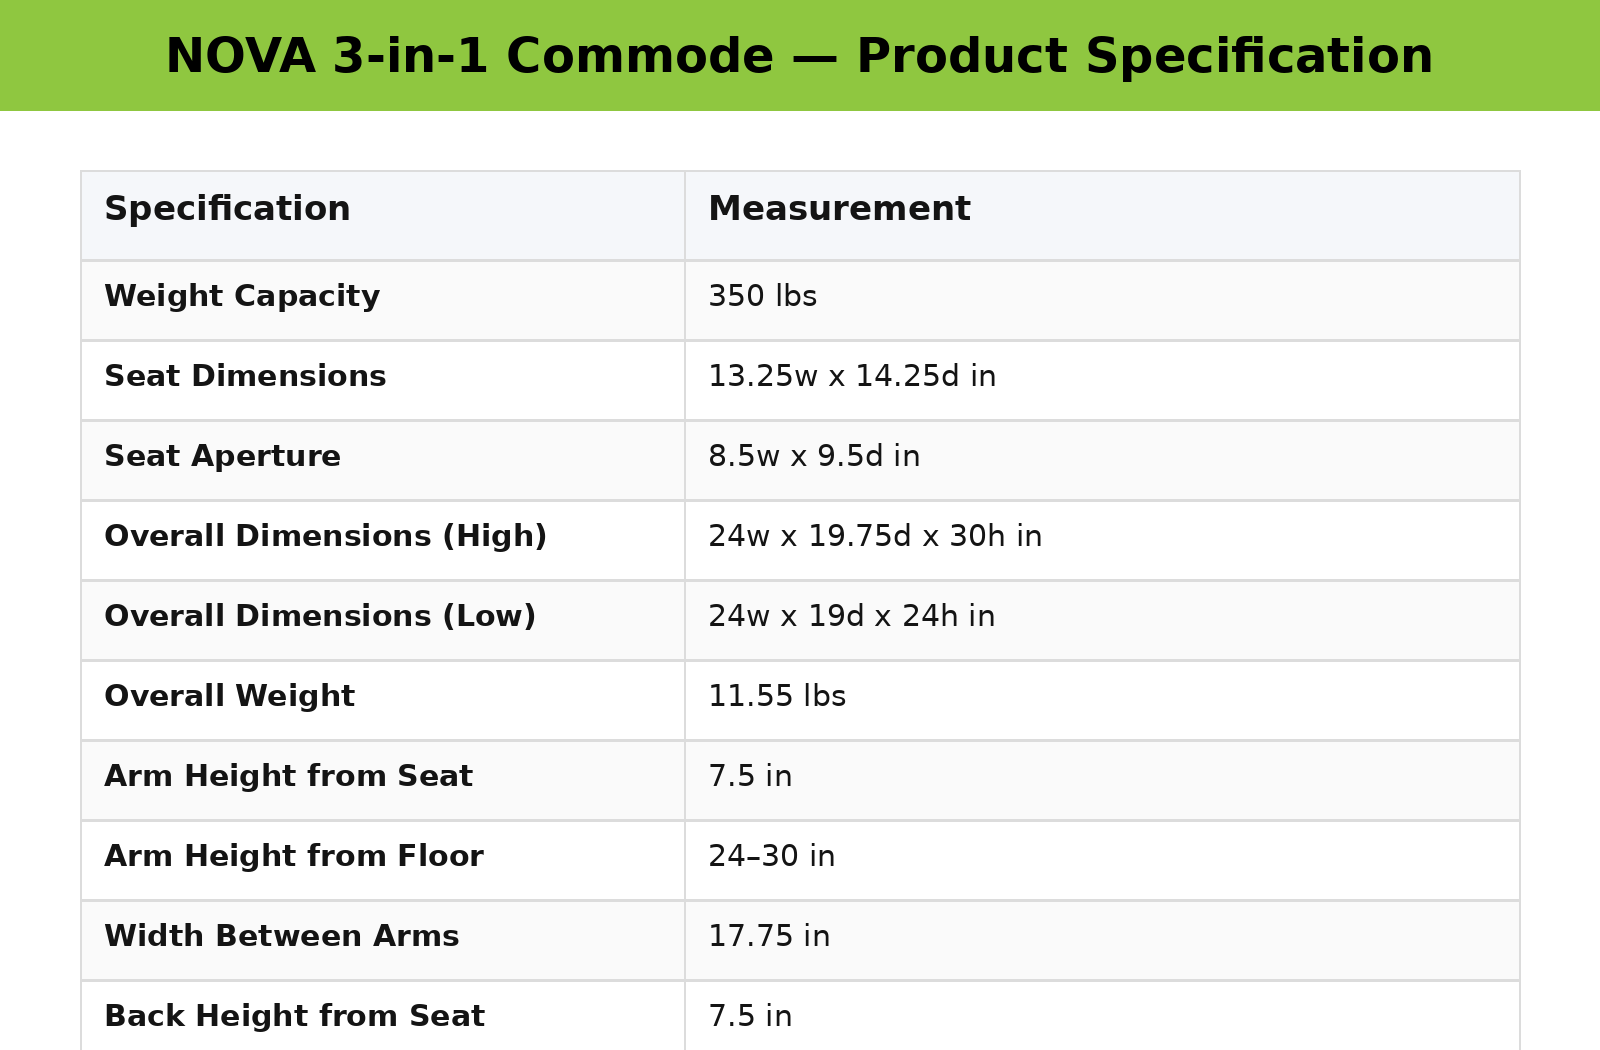1600x1050 pixels.
Task: Click the 24w x 19d x 24h value
Action: (851, 617)
